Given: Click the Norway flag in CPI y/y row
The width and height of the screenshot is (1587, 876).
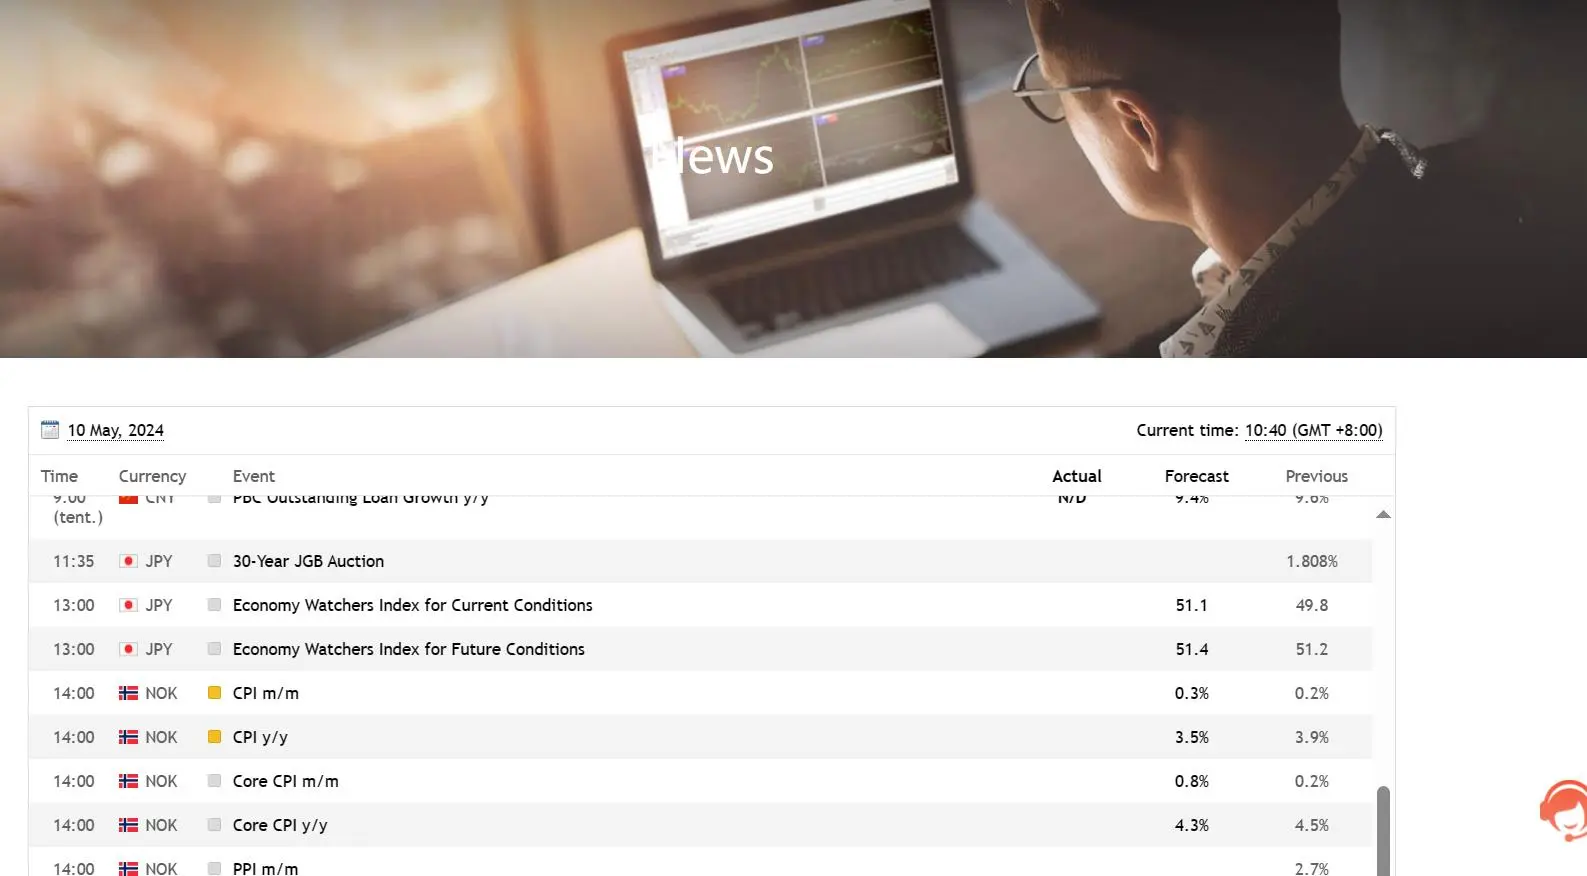Looking at the screenshot, I should tap(128, 737).
